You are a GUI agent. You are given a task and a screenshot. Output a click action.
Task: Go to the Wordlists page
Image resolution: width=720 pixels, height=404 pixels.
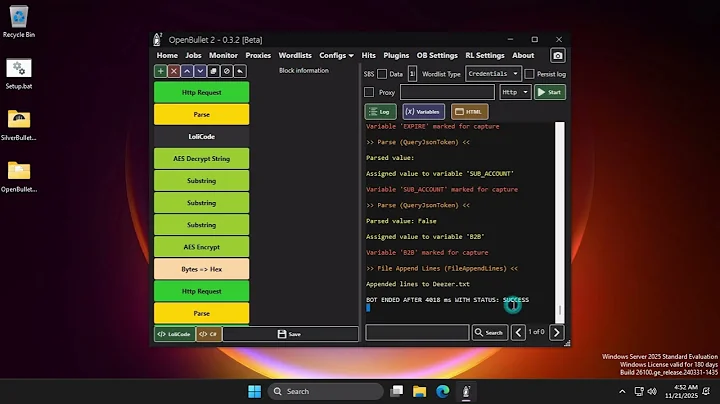[x=295, y=56]
